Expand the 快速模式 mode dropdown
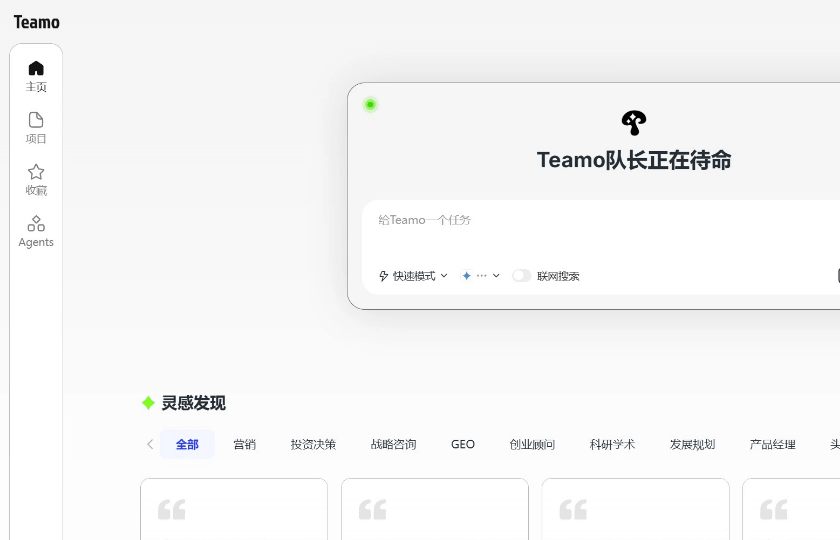The height and width of the screenshot is (540, 840). tap(413, 276)
